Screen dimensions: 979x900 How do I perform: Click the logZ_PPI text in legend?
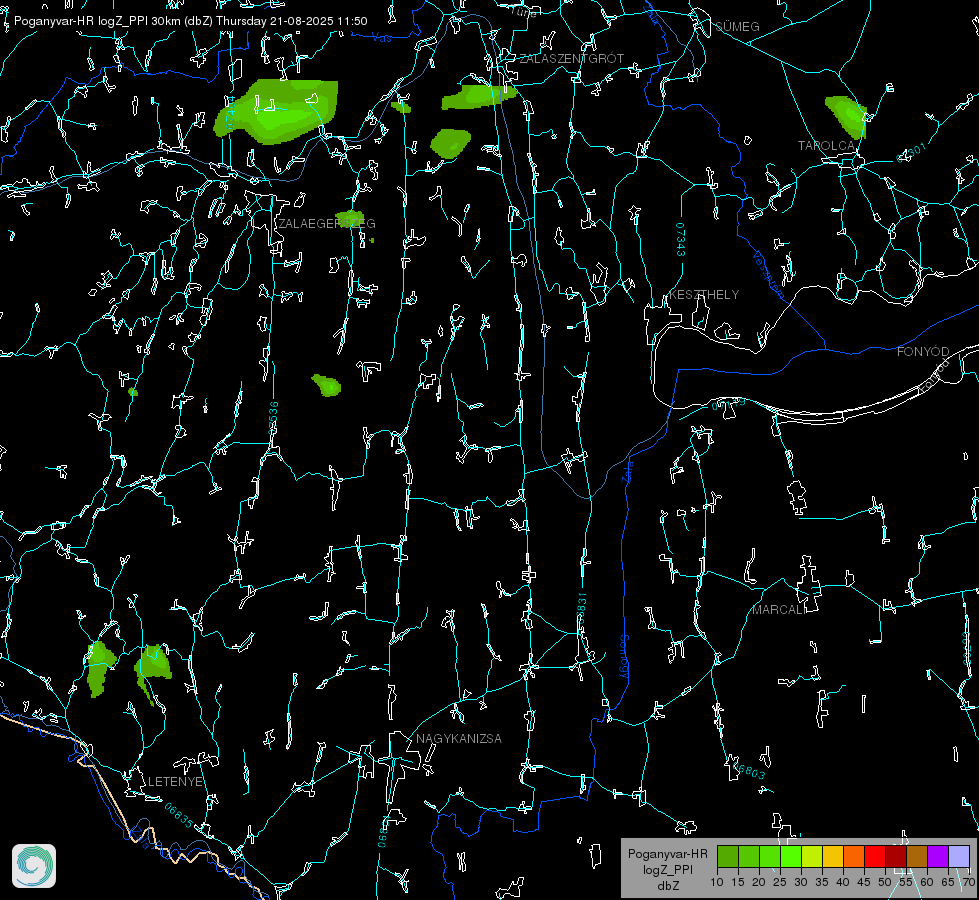pos(667,869)
